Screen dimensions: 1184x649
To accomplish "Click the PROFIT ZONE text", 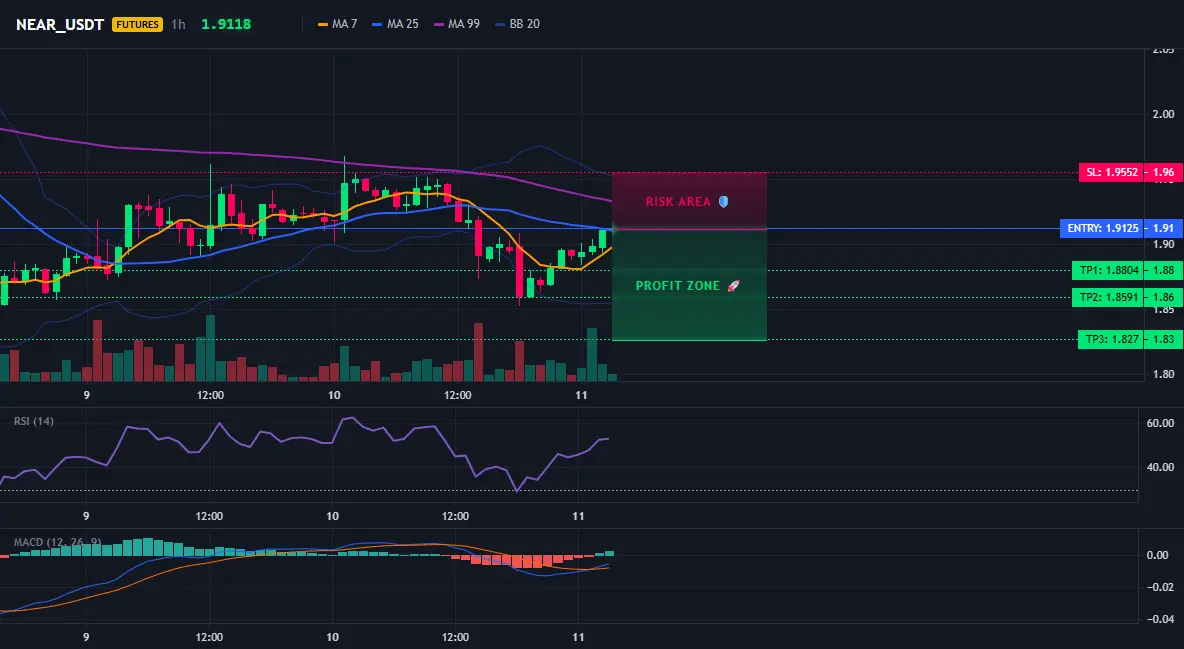I will coord(678,286).
